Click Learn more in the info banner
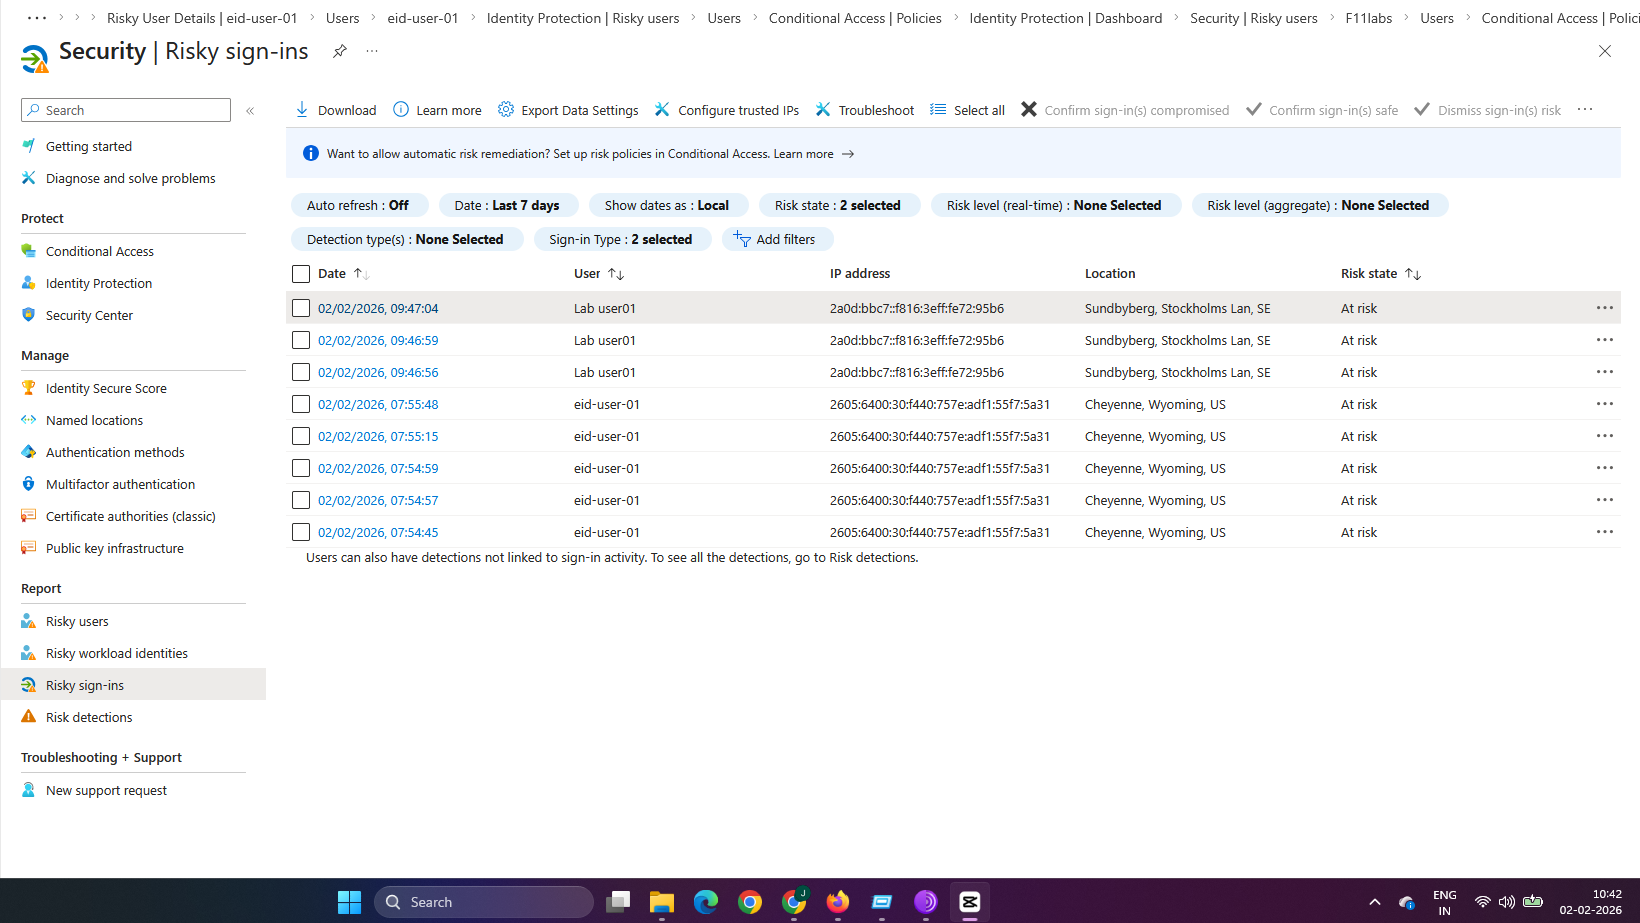This screenshot has width=1640, height=923. [803, 154]
